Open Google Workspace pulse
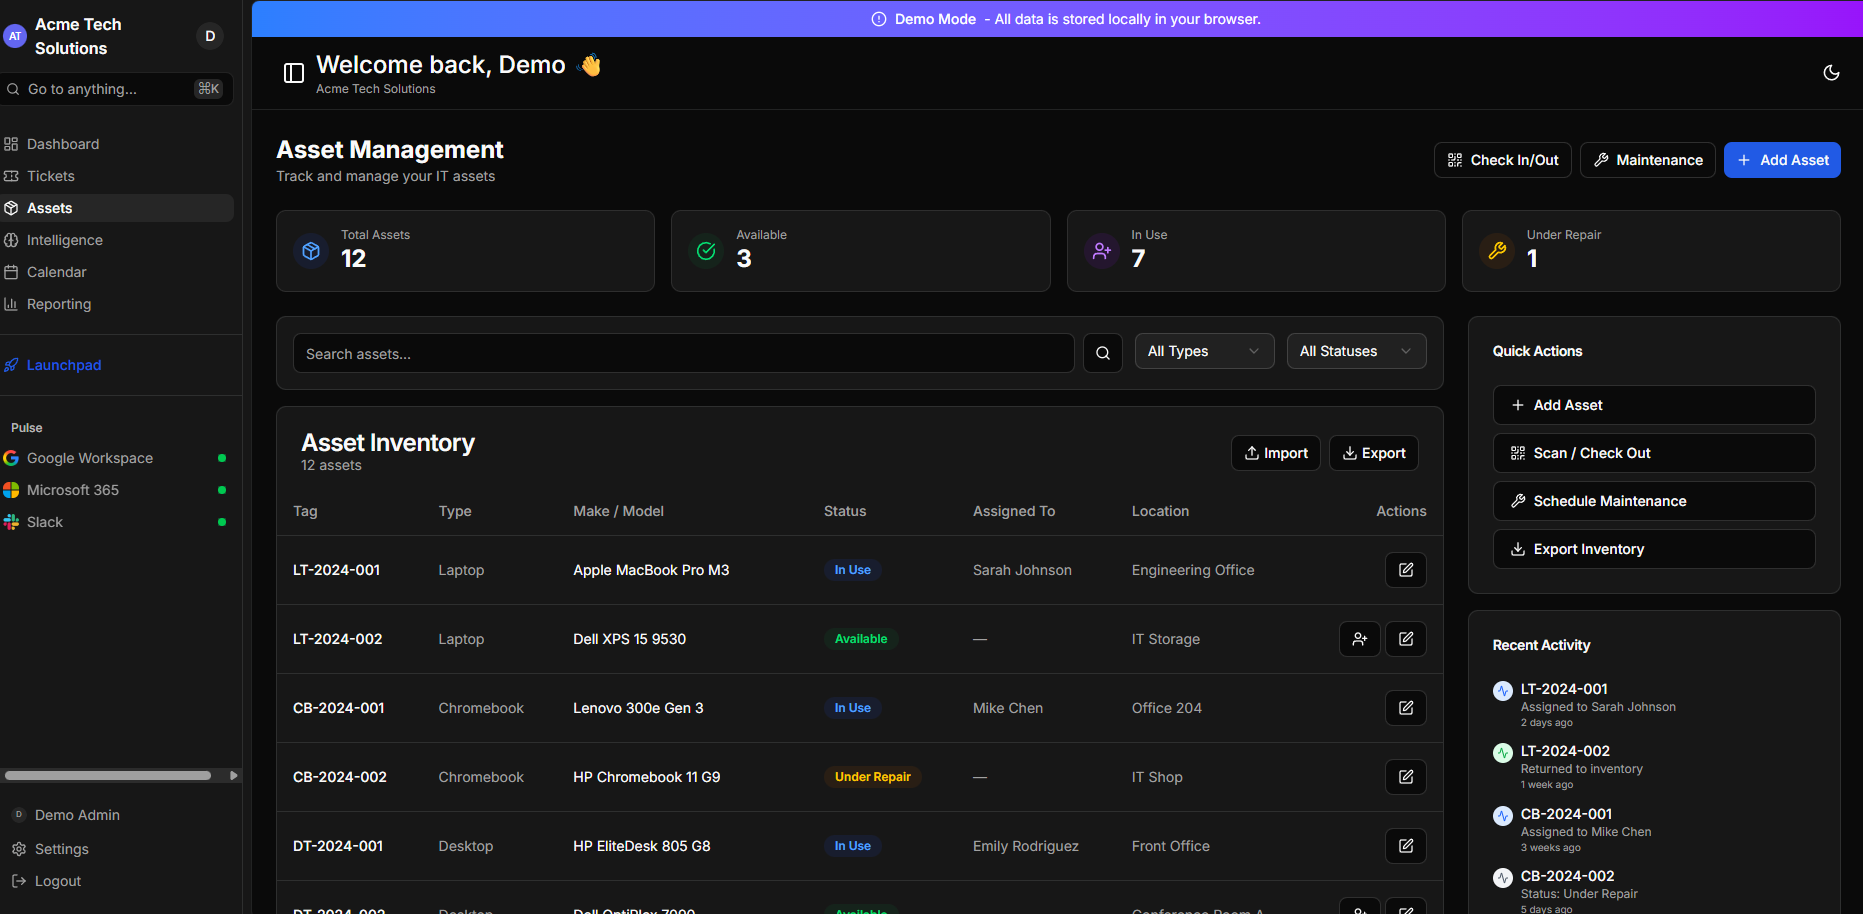The image size is (1863, 914). (x=117, y=458)
